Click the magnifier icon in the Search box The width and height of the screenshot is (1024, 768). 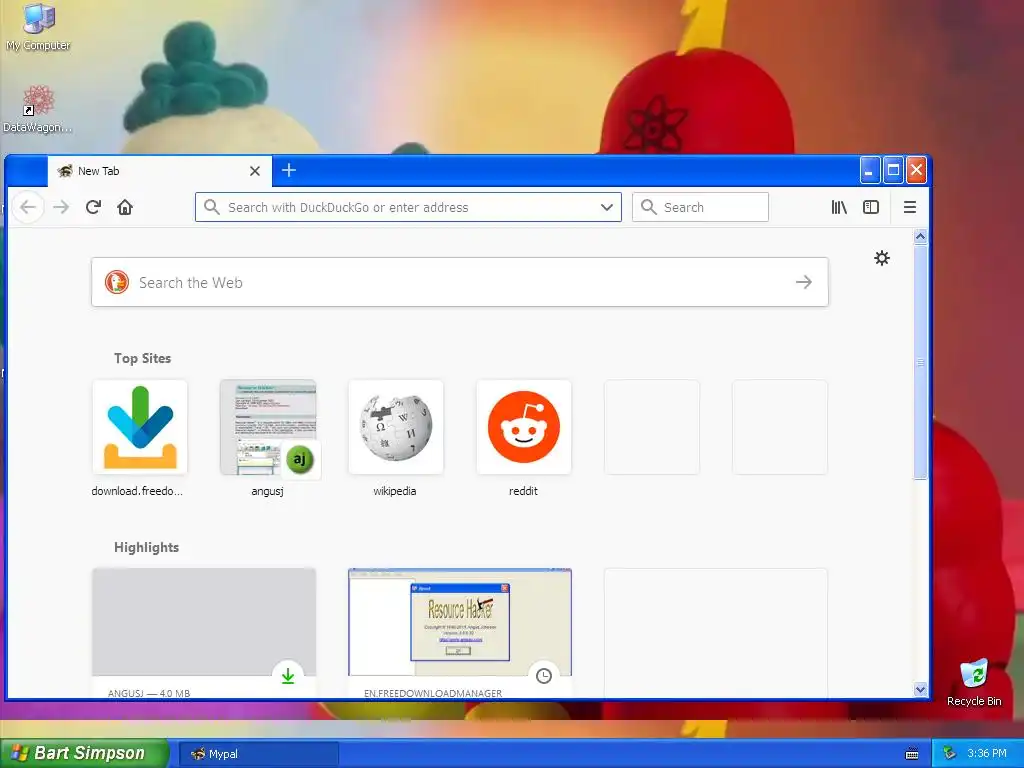(x=648, y=207)
